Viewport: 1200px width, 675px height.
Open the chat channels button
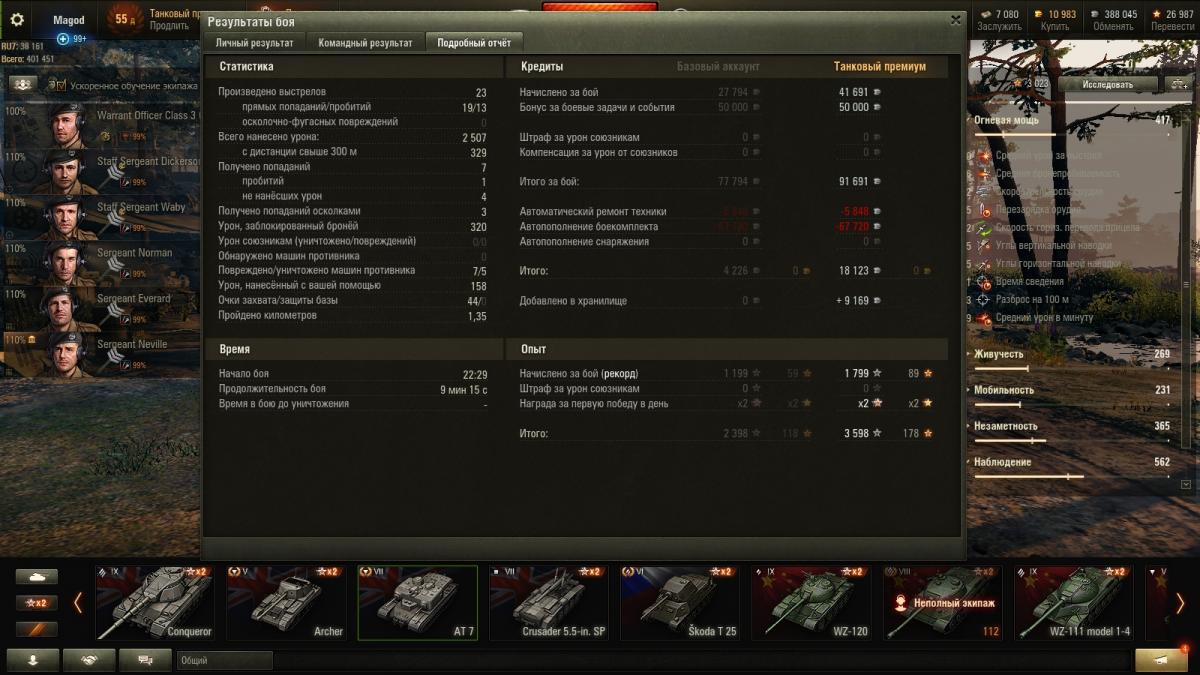coord(145,660)
